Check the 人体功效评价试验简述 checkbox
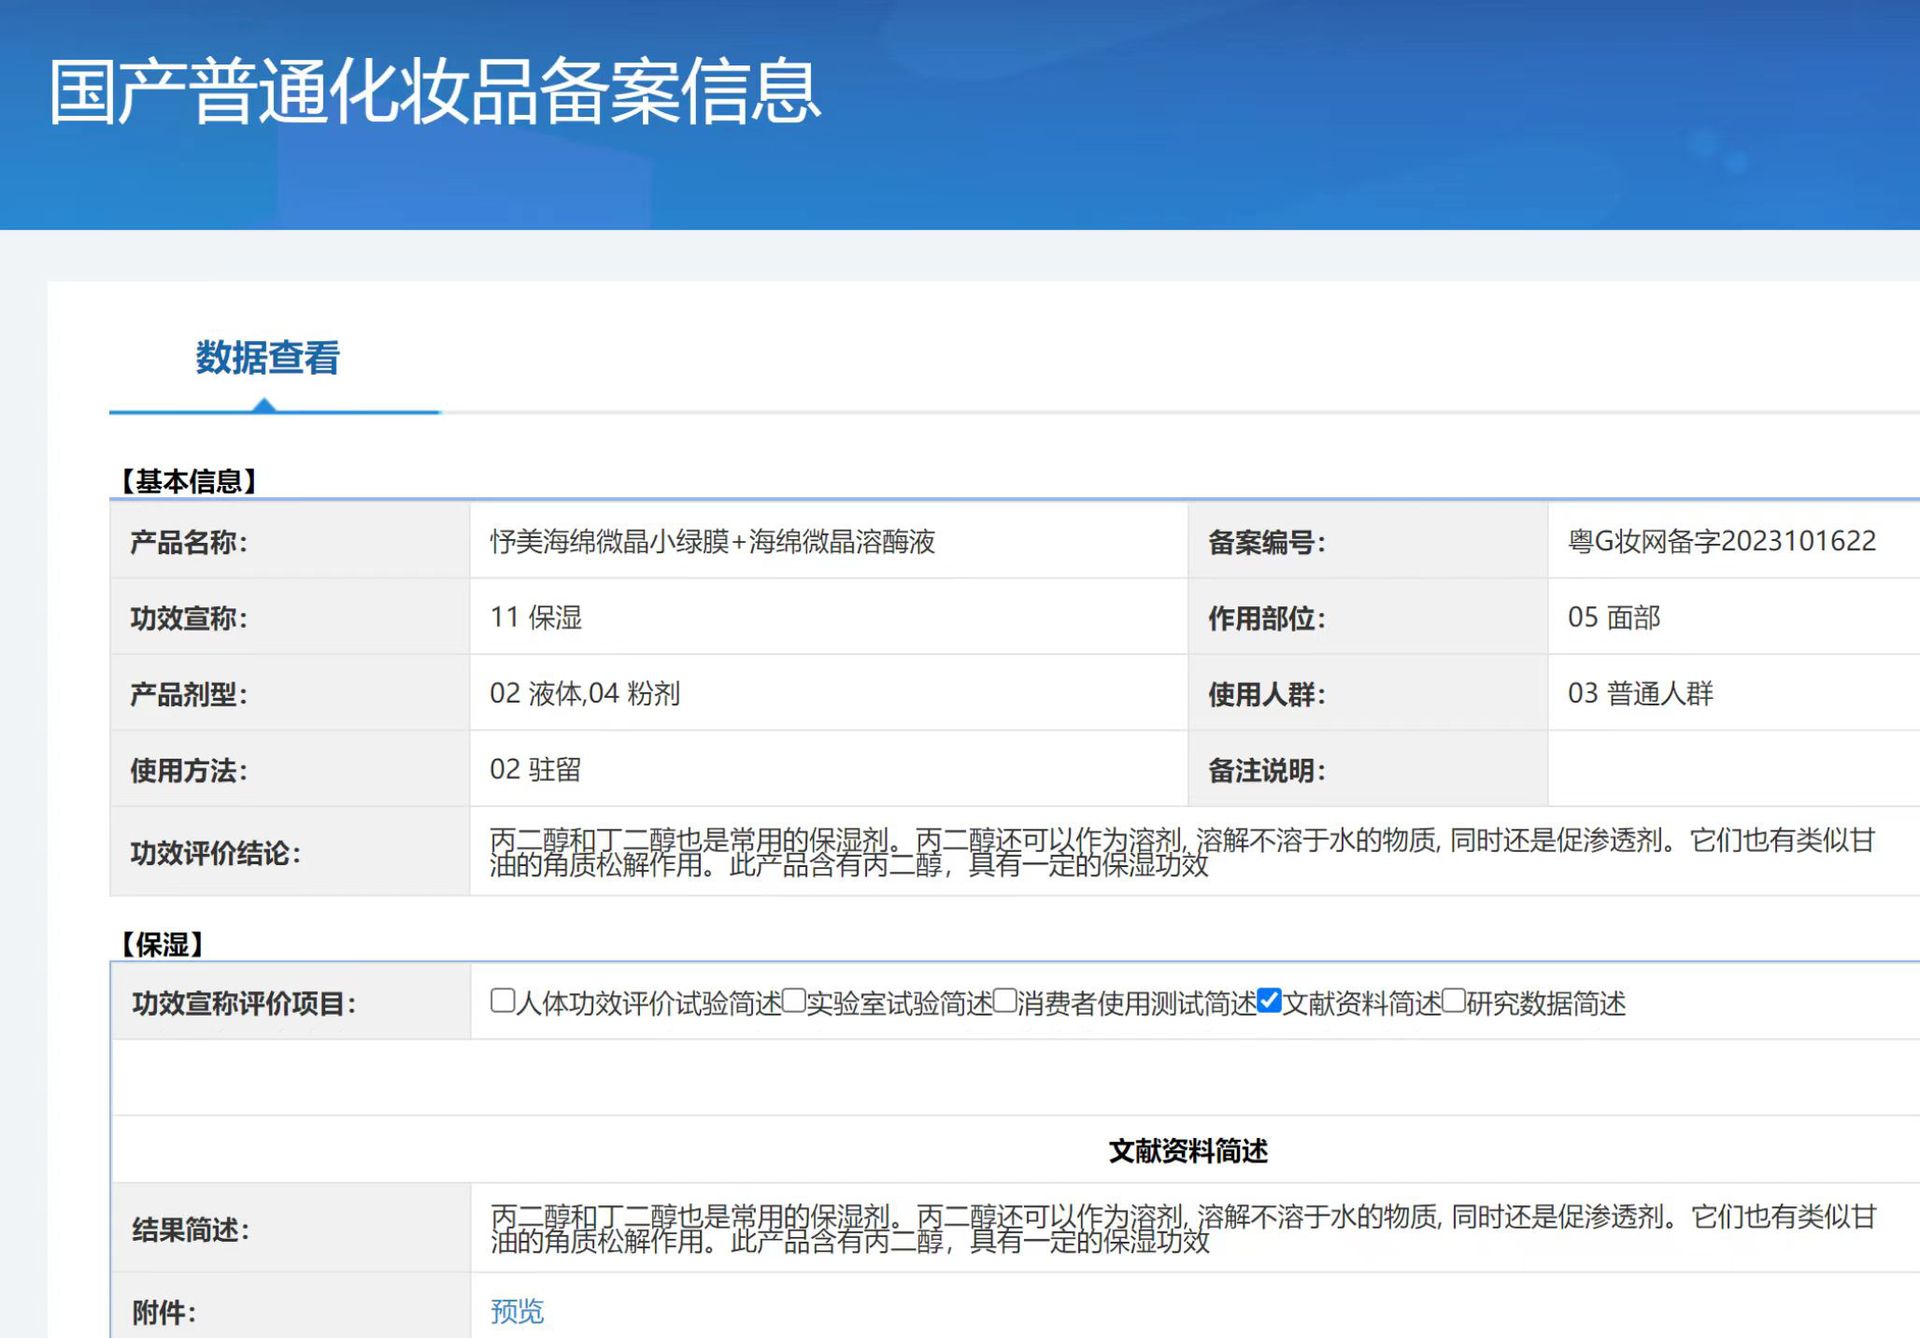 click(x=503, y=1000)
